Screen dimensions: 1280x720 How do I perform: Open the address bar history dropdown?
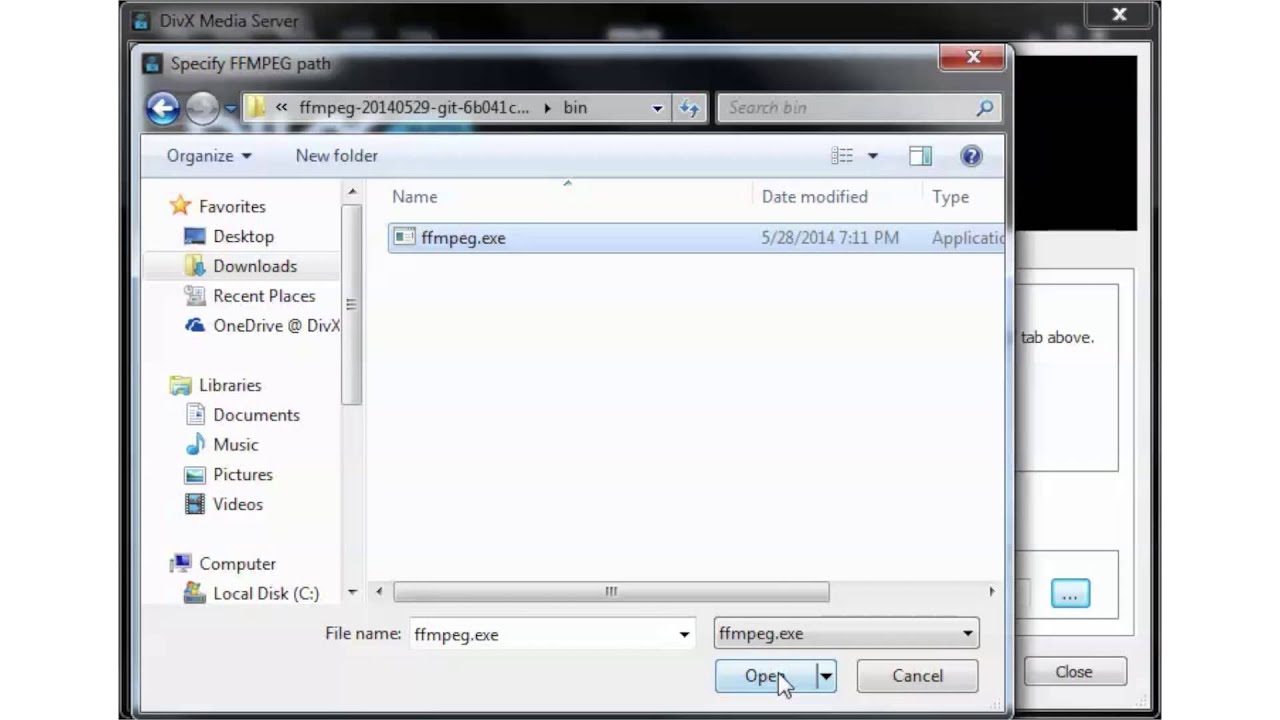coord(657,108)
